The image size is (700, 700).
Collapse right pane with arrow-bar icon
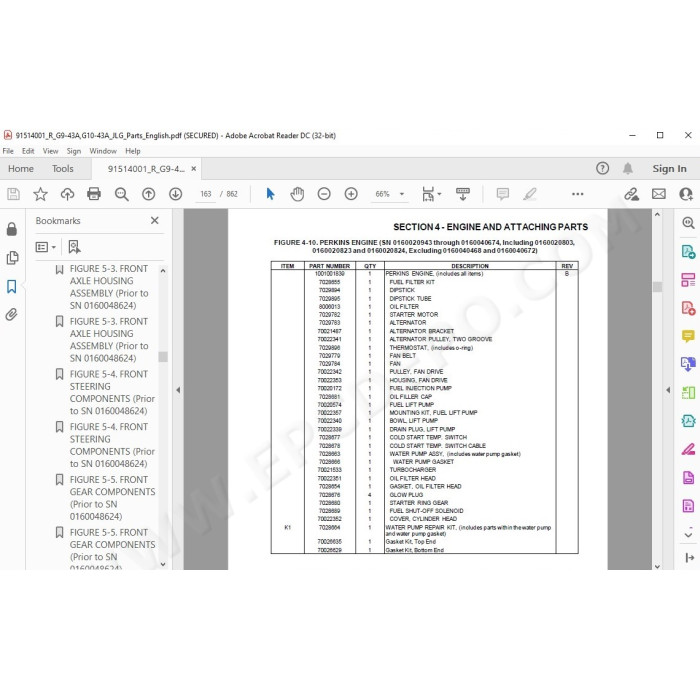tap(689, 557)
